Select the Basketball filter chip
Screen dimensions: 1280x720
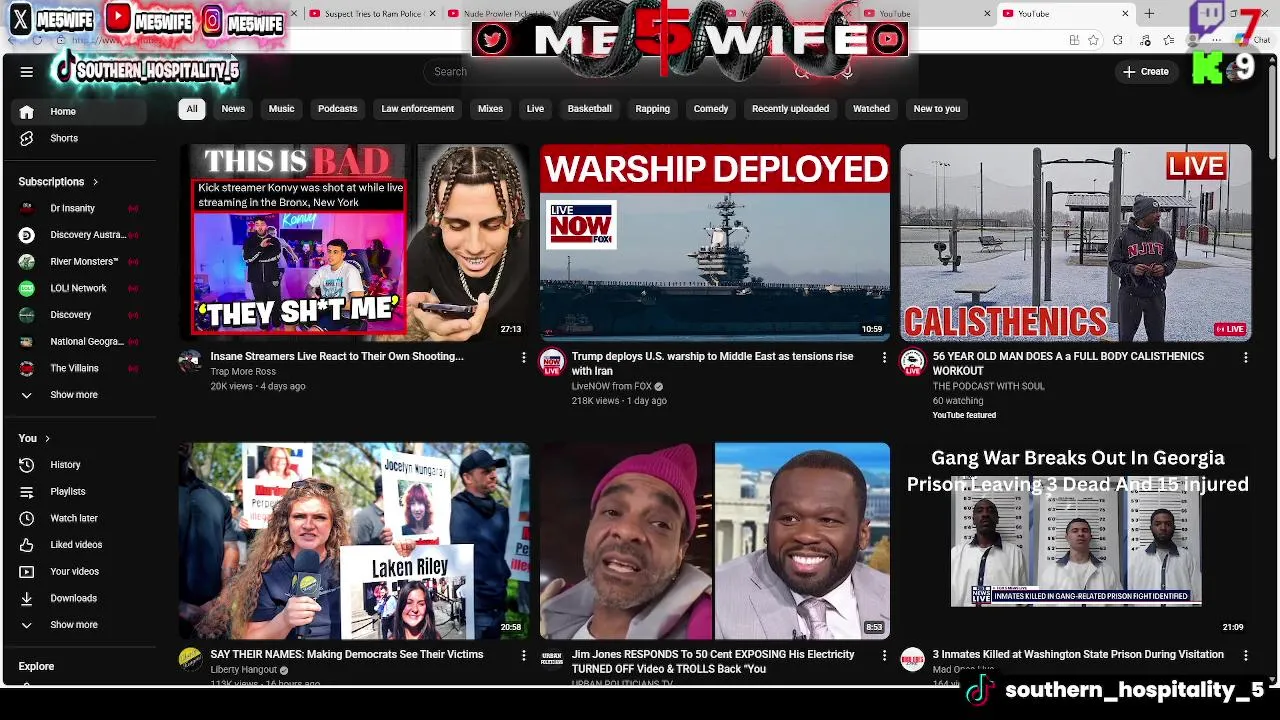[x=590, y=109]
